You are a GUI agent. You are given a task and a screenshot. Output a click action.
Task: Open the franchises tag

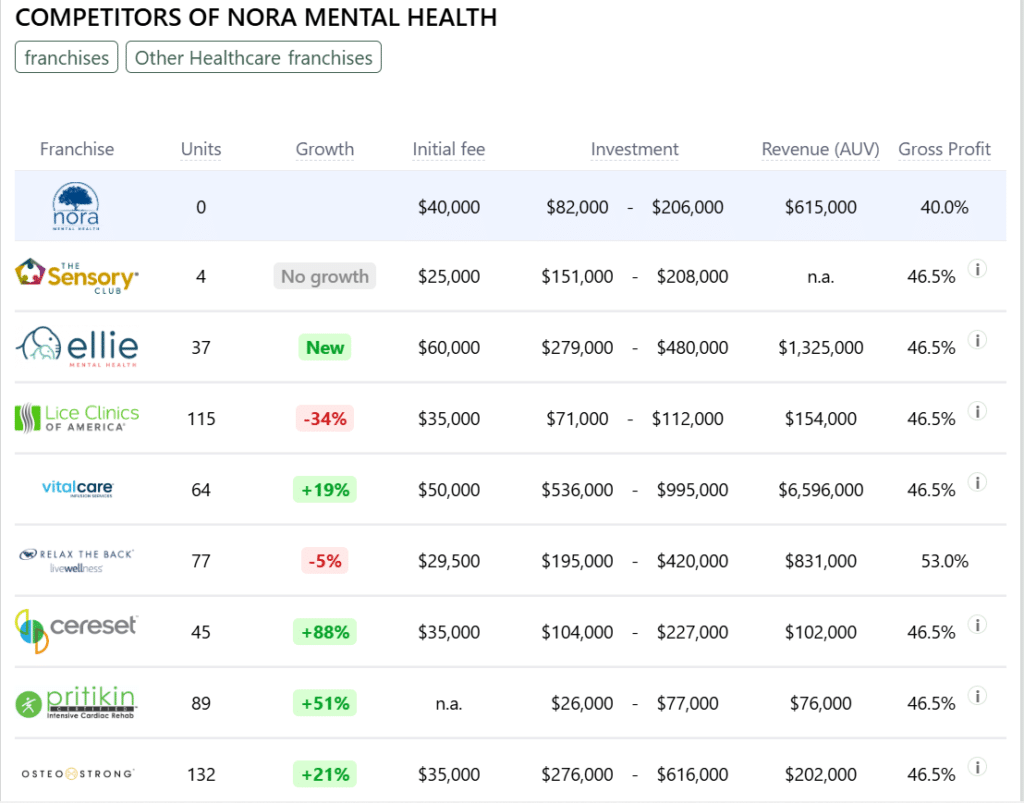point(67,57)
